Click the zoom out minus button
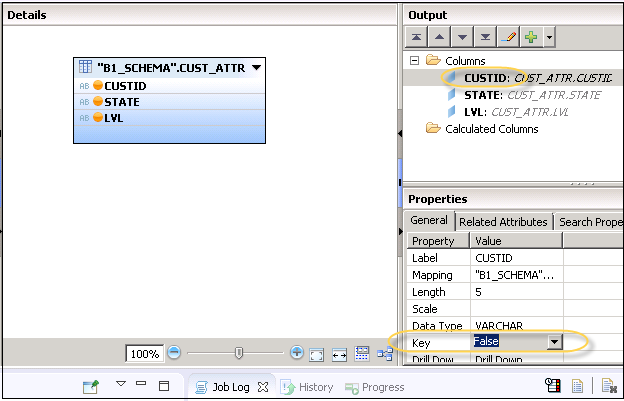The image size is (624, 401). (174, 353)
